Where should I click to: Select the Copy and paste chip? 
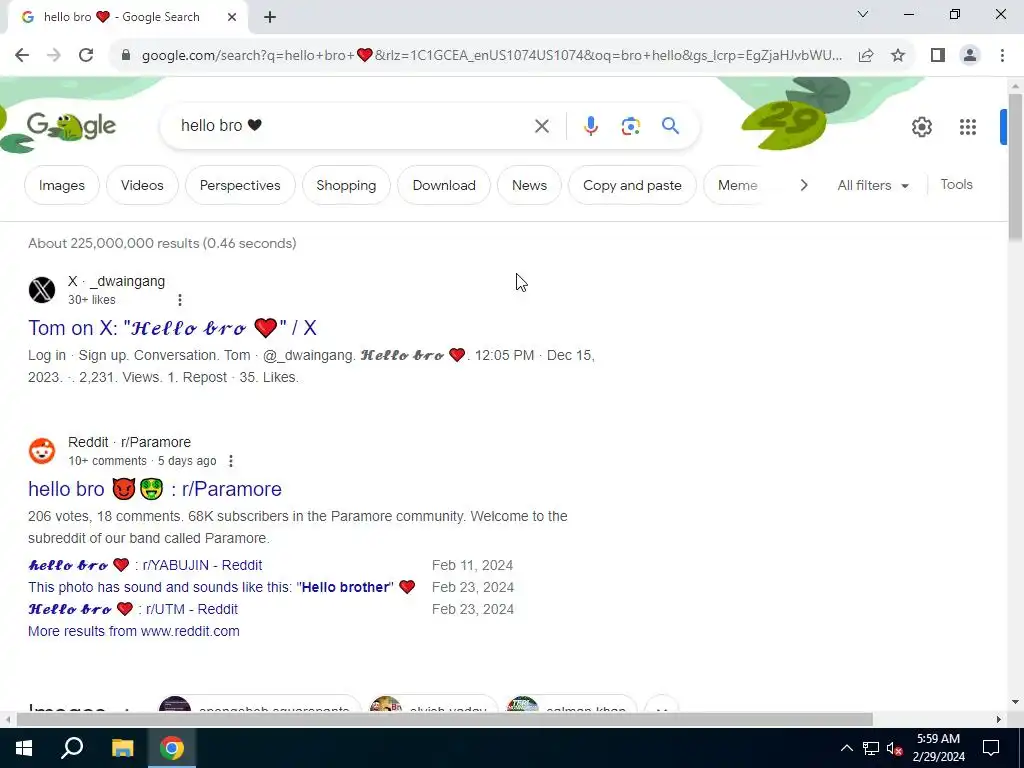click(x=632, y=185)
